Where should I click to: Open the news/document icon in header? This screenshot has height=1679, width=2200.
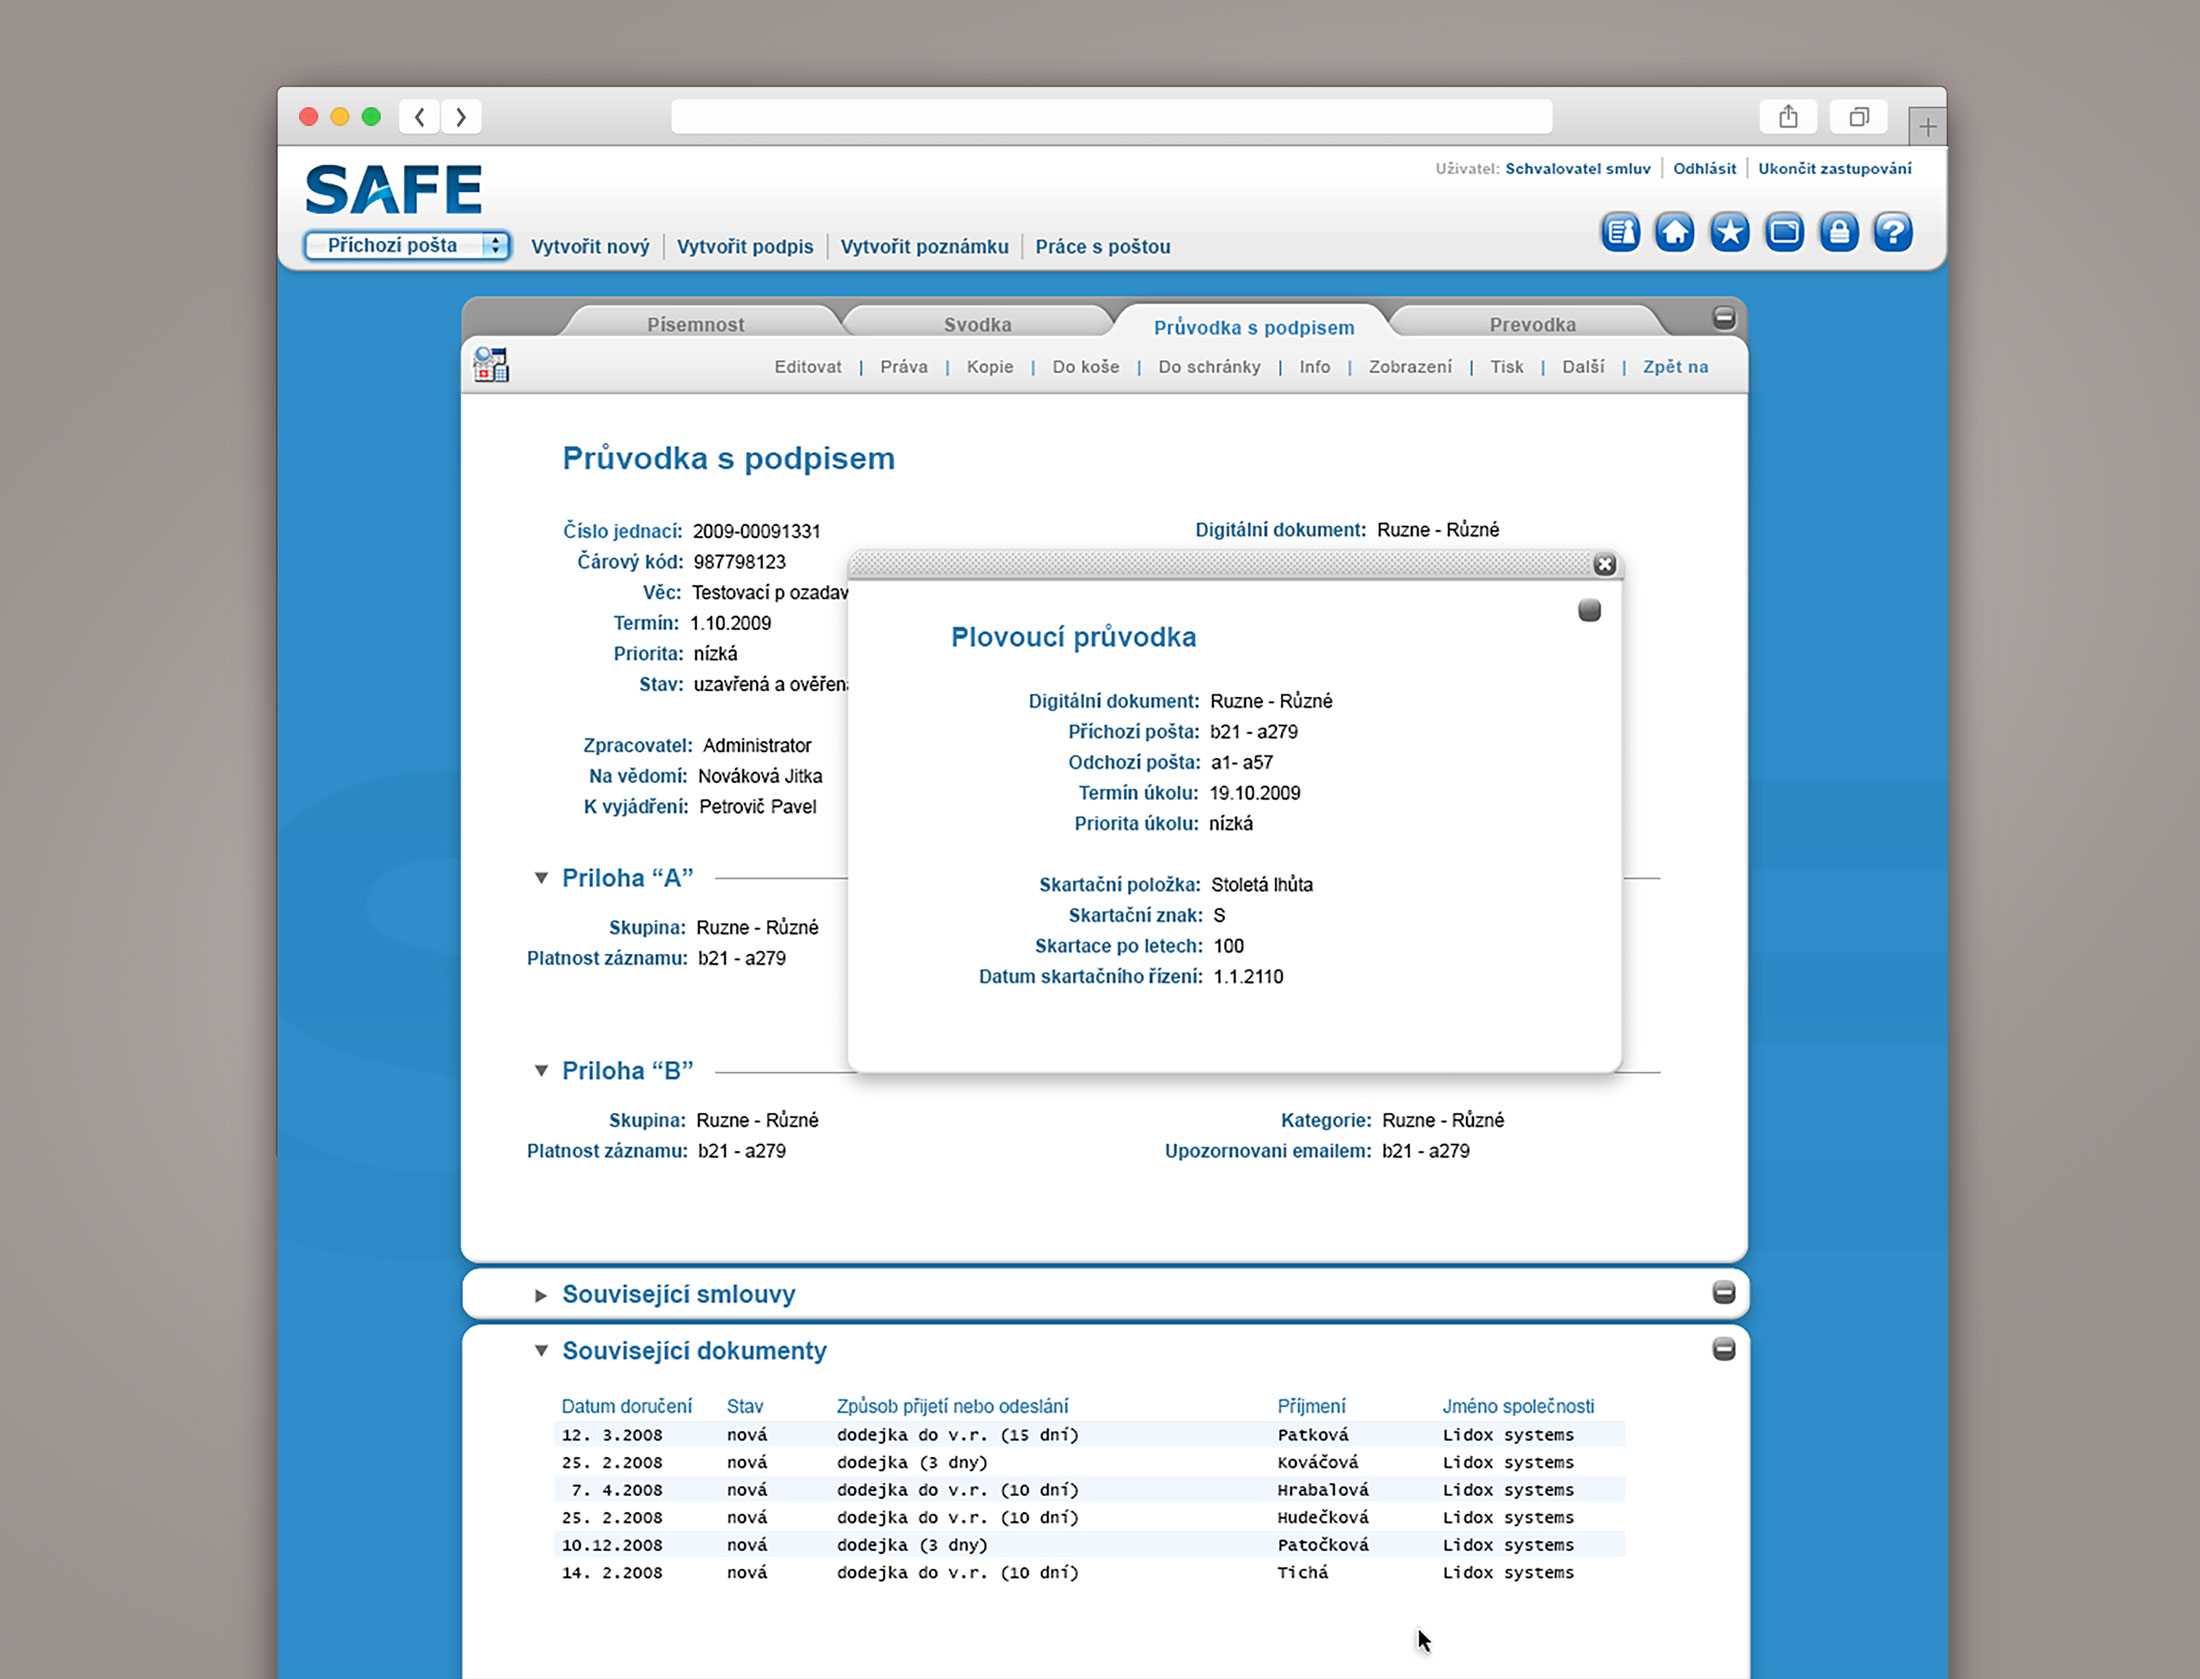[x=1620, y=233]
